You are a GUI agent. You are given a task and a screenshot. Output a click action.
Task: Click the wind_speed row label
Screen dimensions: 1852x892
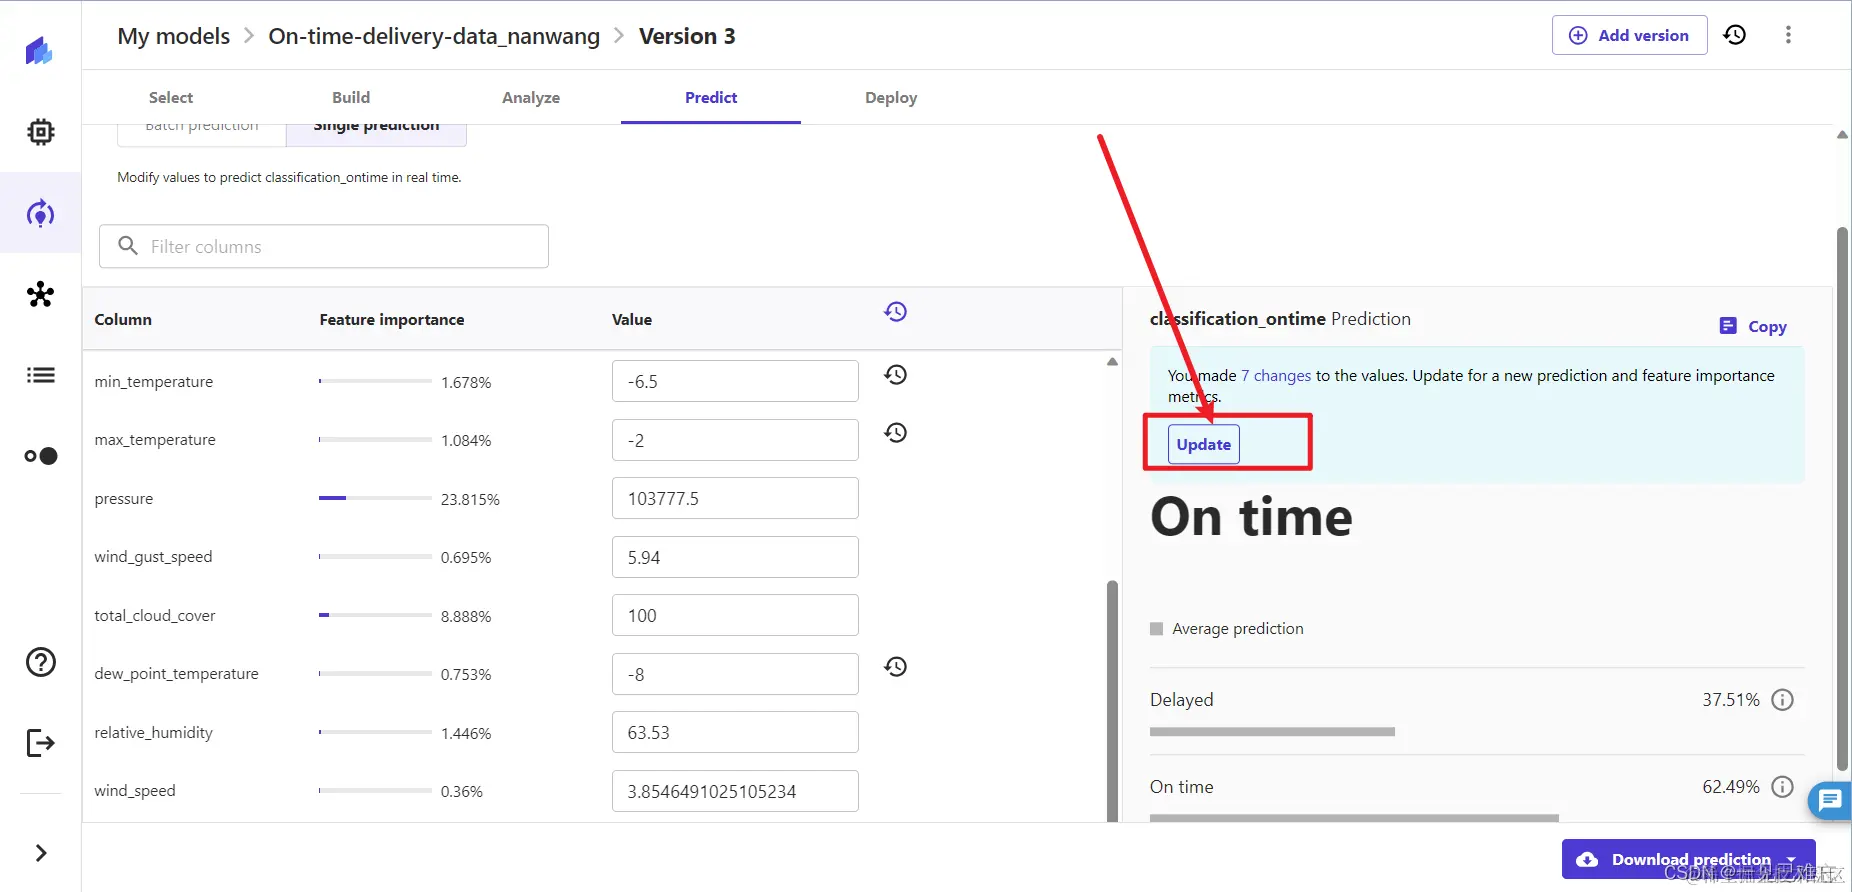click(x=135, y=791)
